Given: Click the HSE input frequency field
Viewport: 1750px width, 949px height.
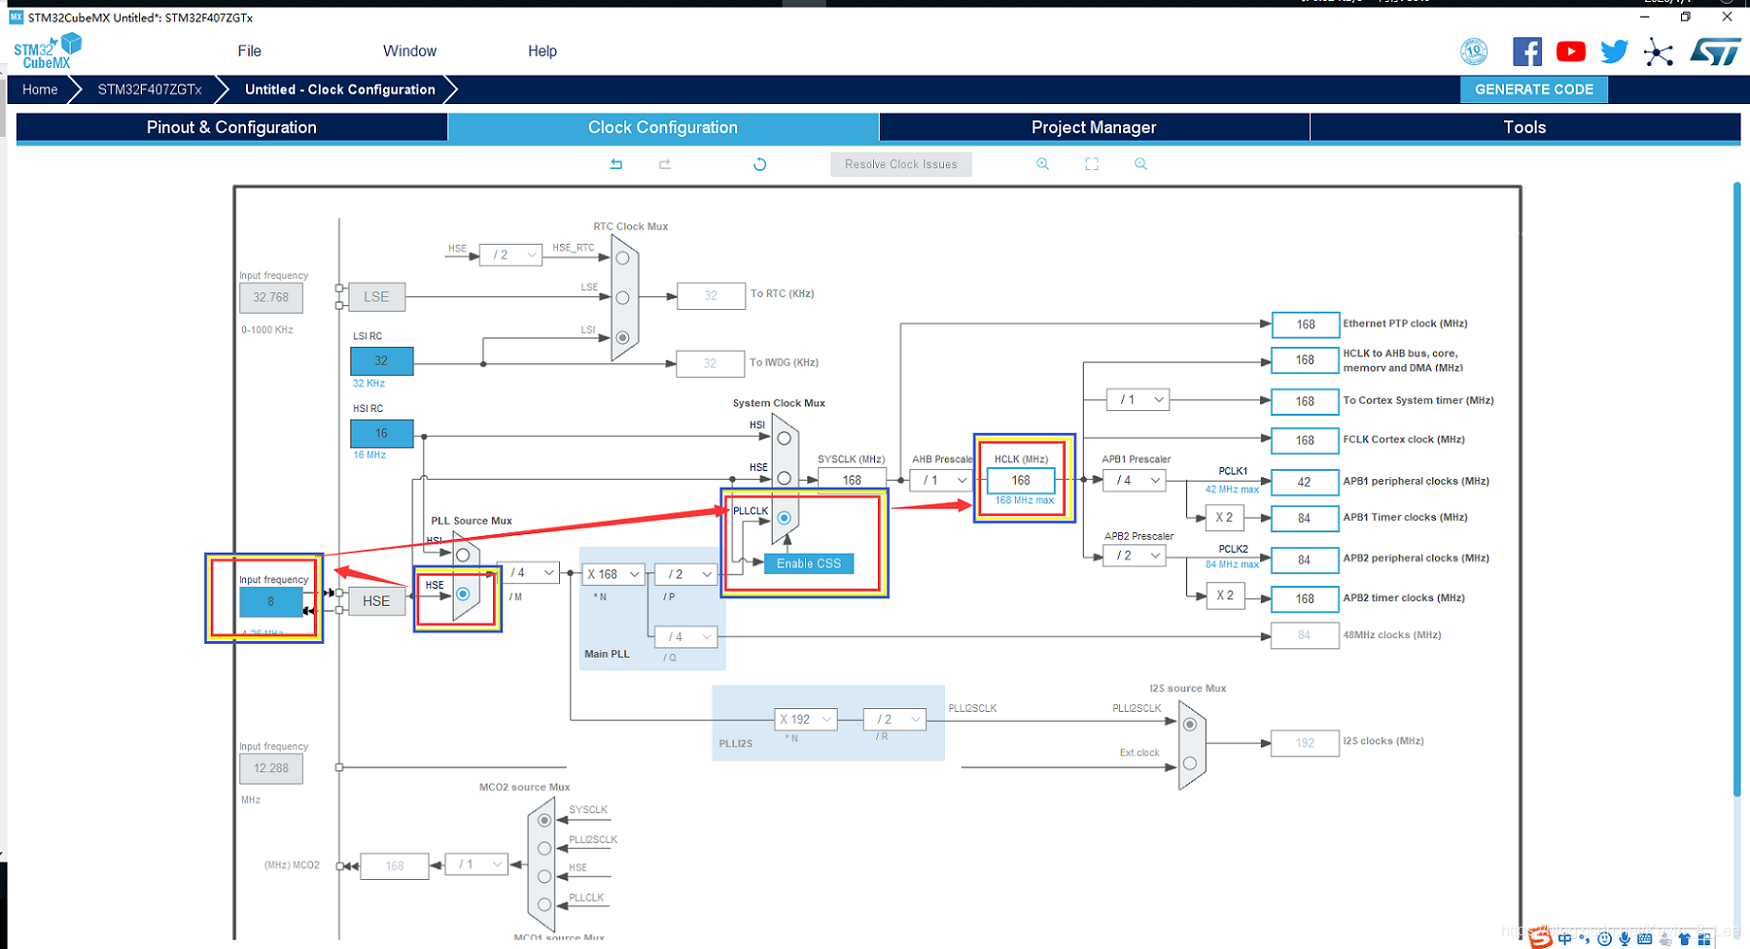Looking at the screenshot, I should (271, 602).
